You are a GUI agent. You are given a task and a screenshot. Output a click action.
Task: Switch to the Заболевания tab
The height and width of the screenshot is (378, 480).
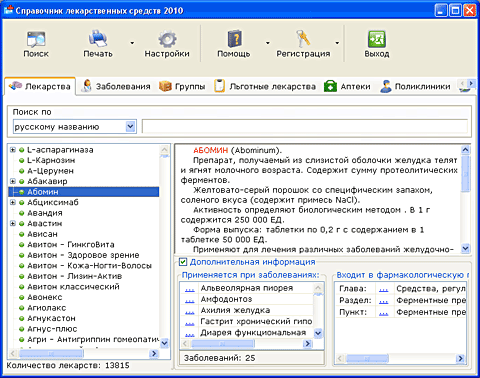click(x=116, y=87)
